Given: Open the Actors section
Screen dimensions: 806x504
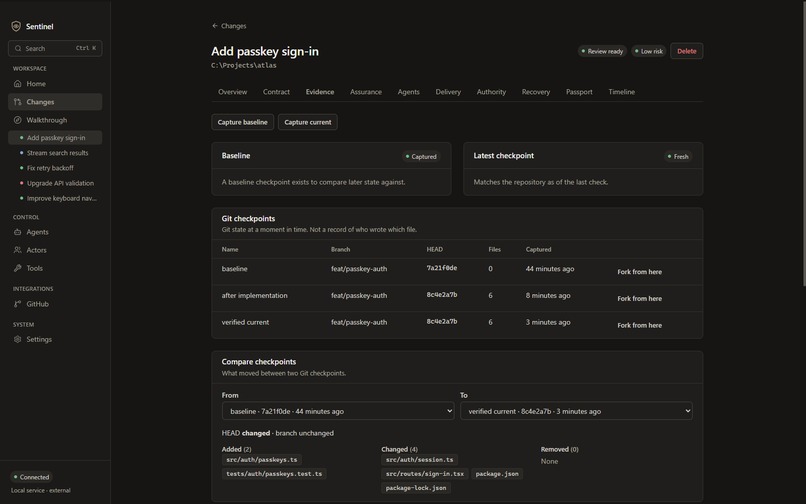Looking at the screenshot, I should coord(55,250).
